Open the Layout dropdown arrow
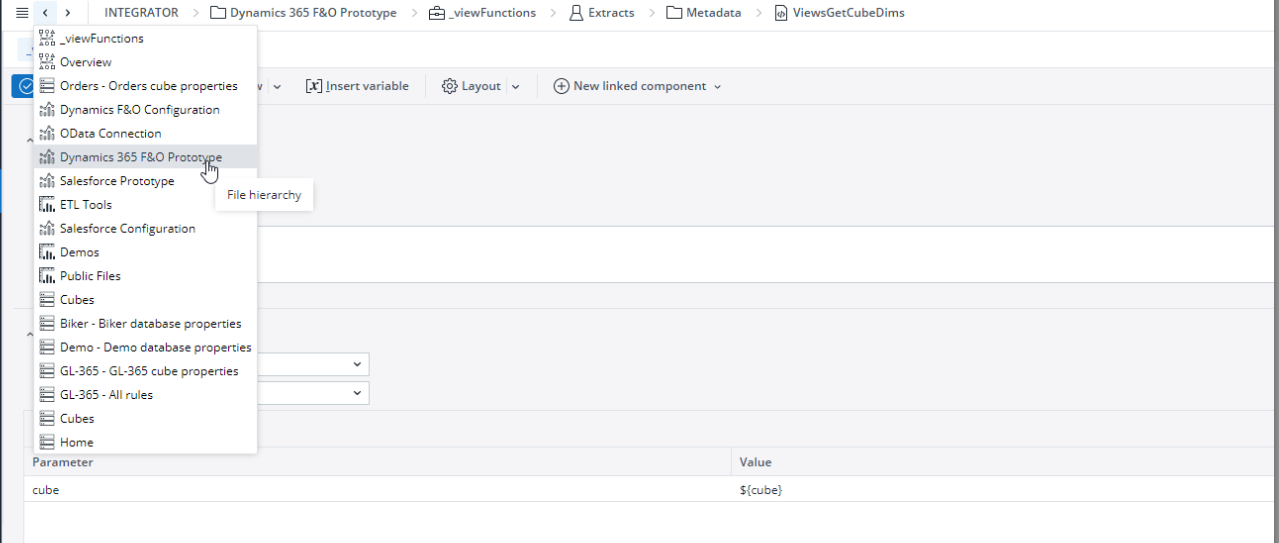Screen dimensions: 1279x543 516,87
